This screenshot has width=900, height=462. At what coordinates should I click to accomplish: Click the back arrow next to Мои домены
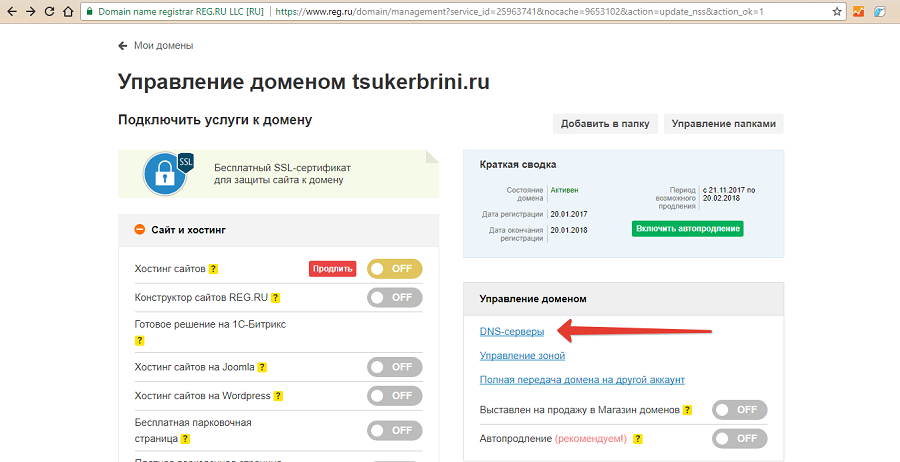(122, 45)
